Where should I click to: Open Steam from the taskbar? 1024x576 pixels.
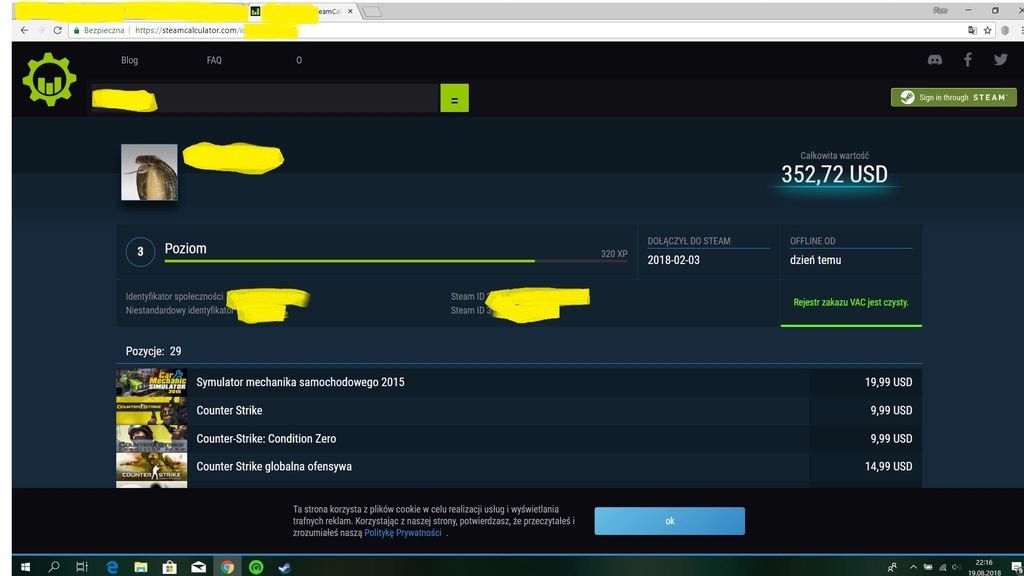pos(285,568)
